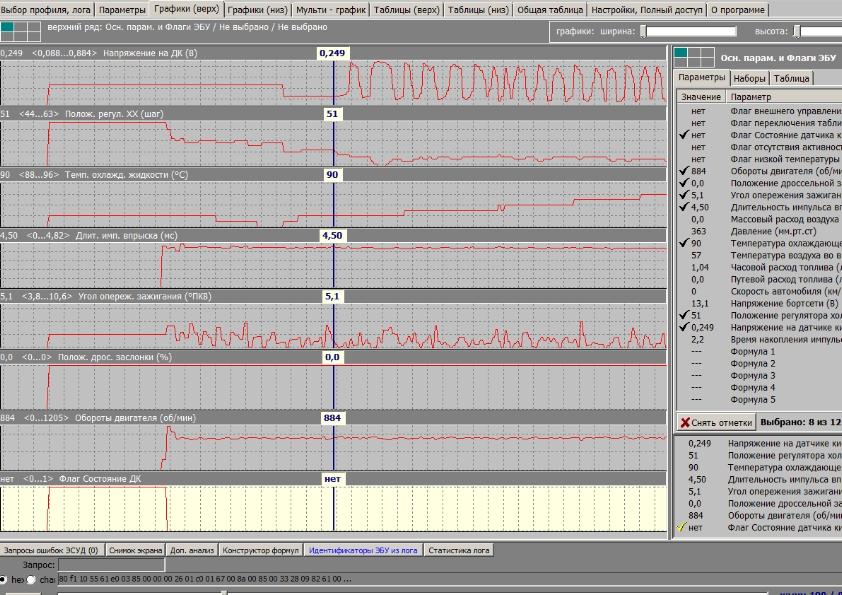This screenshot has width=842, height=595.
Task: Open 'Конструктор формул'
Action: coord(260,550)
